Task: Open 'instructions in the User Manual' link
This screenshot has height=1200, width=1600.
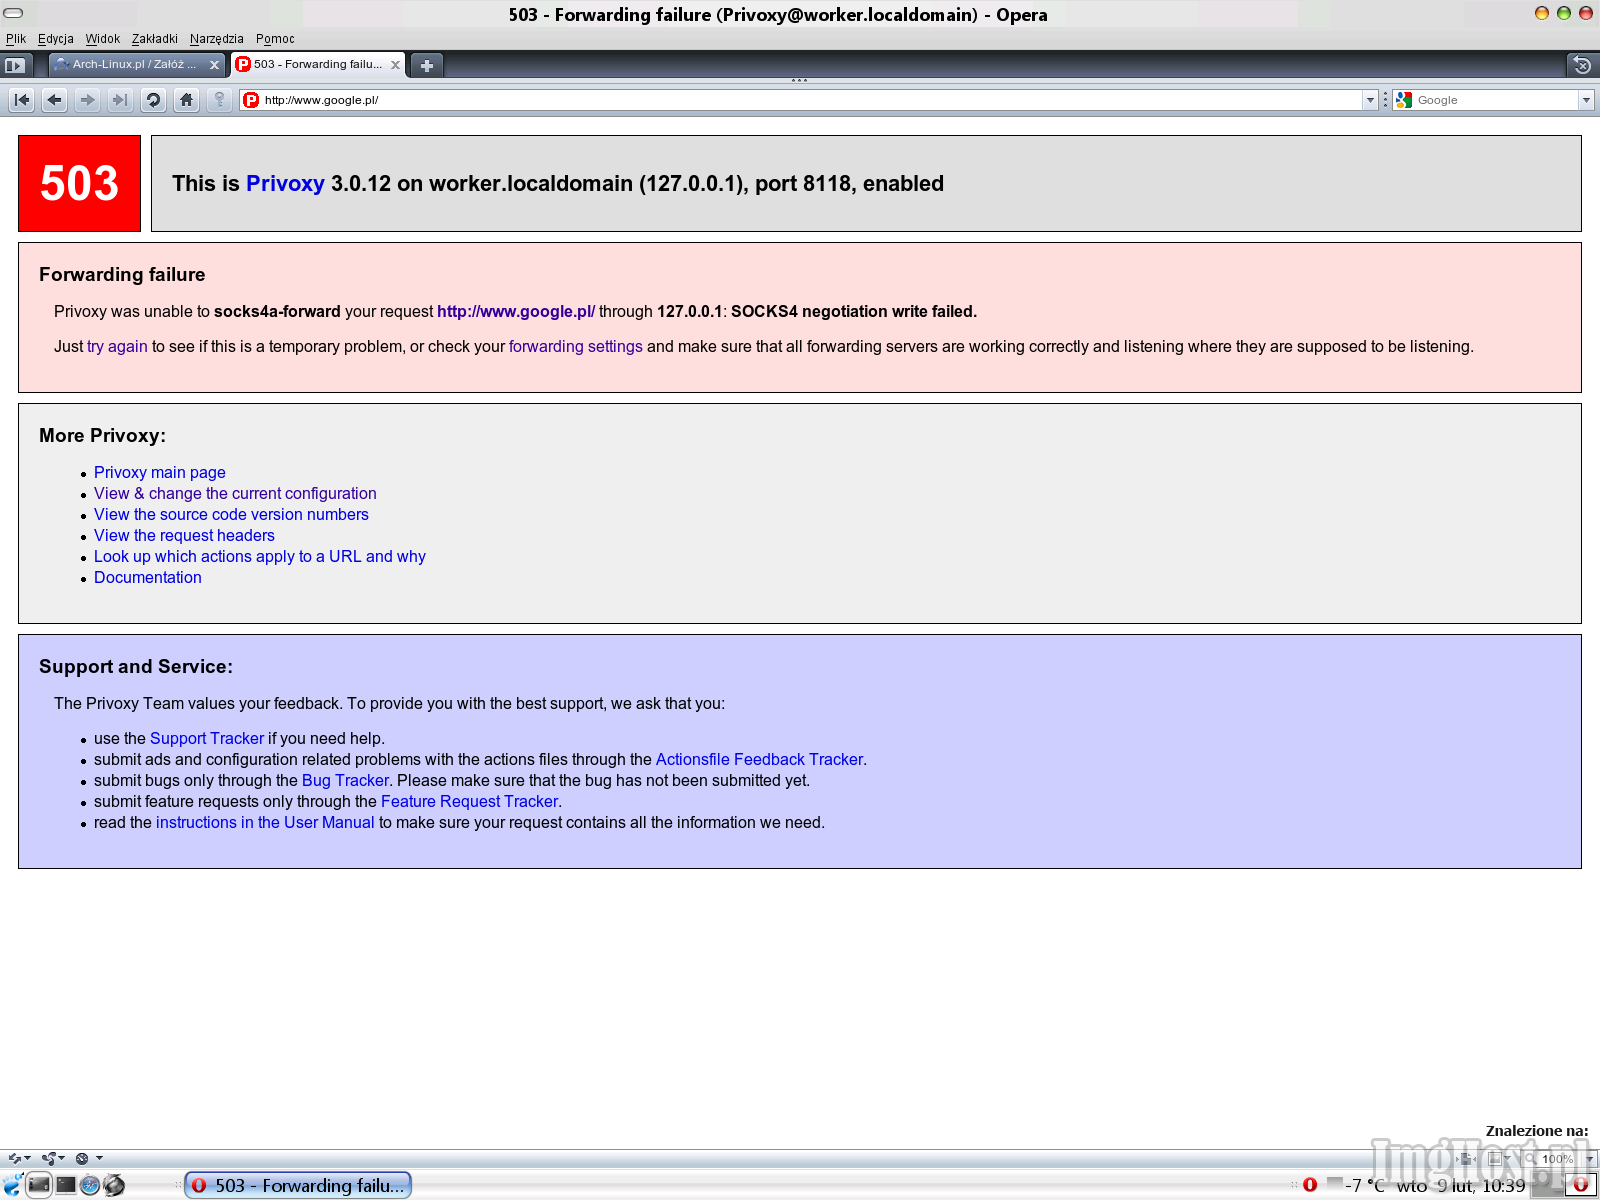Action: tap(265, 823)
